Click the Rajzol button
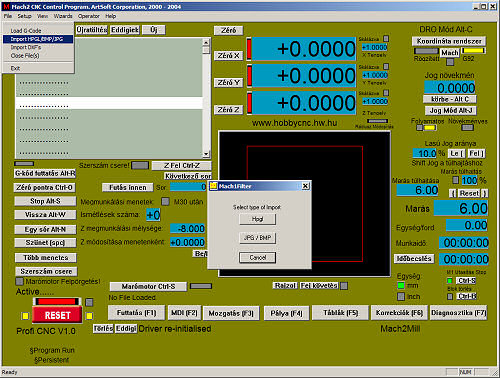Screen dimensions: 500x378 [285, 285]
